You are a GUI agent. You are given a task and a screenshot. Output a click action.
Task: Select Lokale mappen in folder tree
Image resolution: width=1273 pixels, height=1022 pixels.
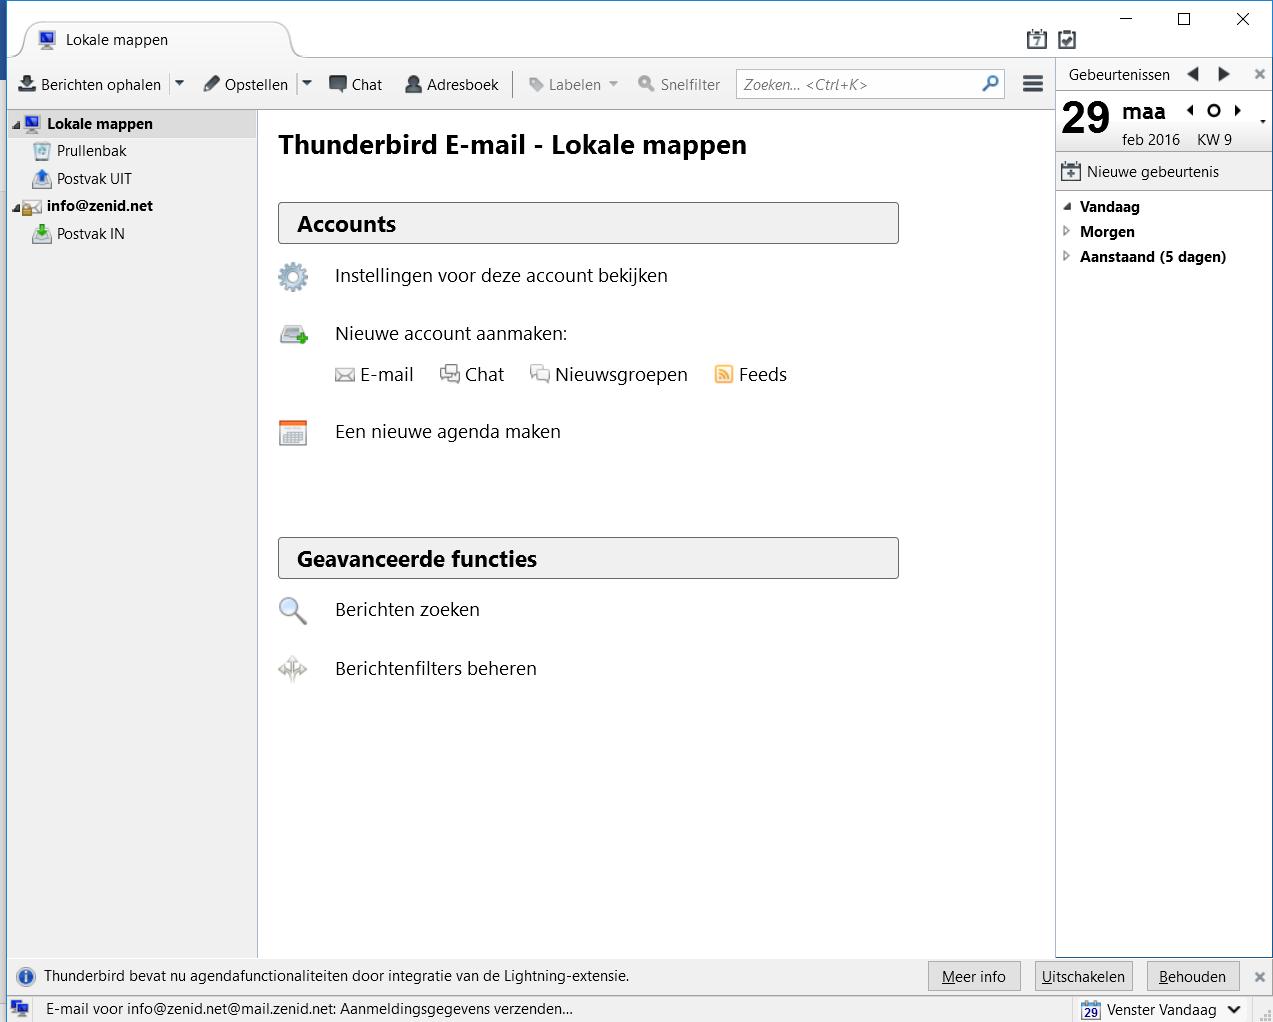99,124
